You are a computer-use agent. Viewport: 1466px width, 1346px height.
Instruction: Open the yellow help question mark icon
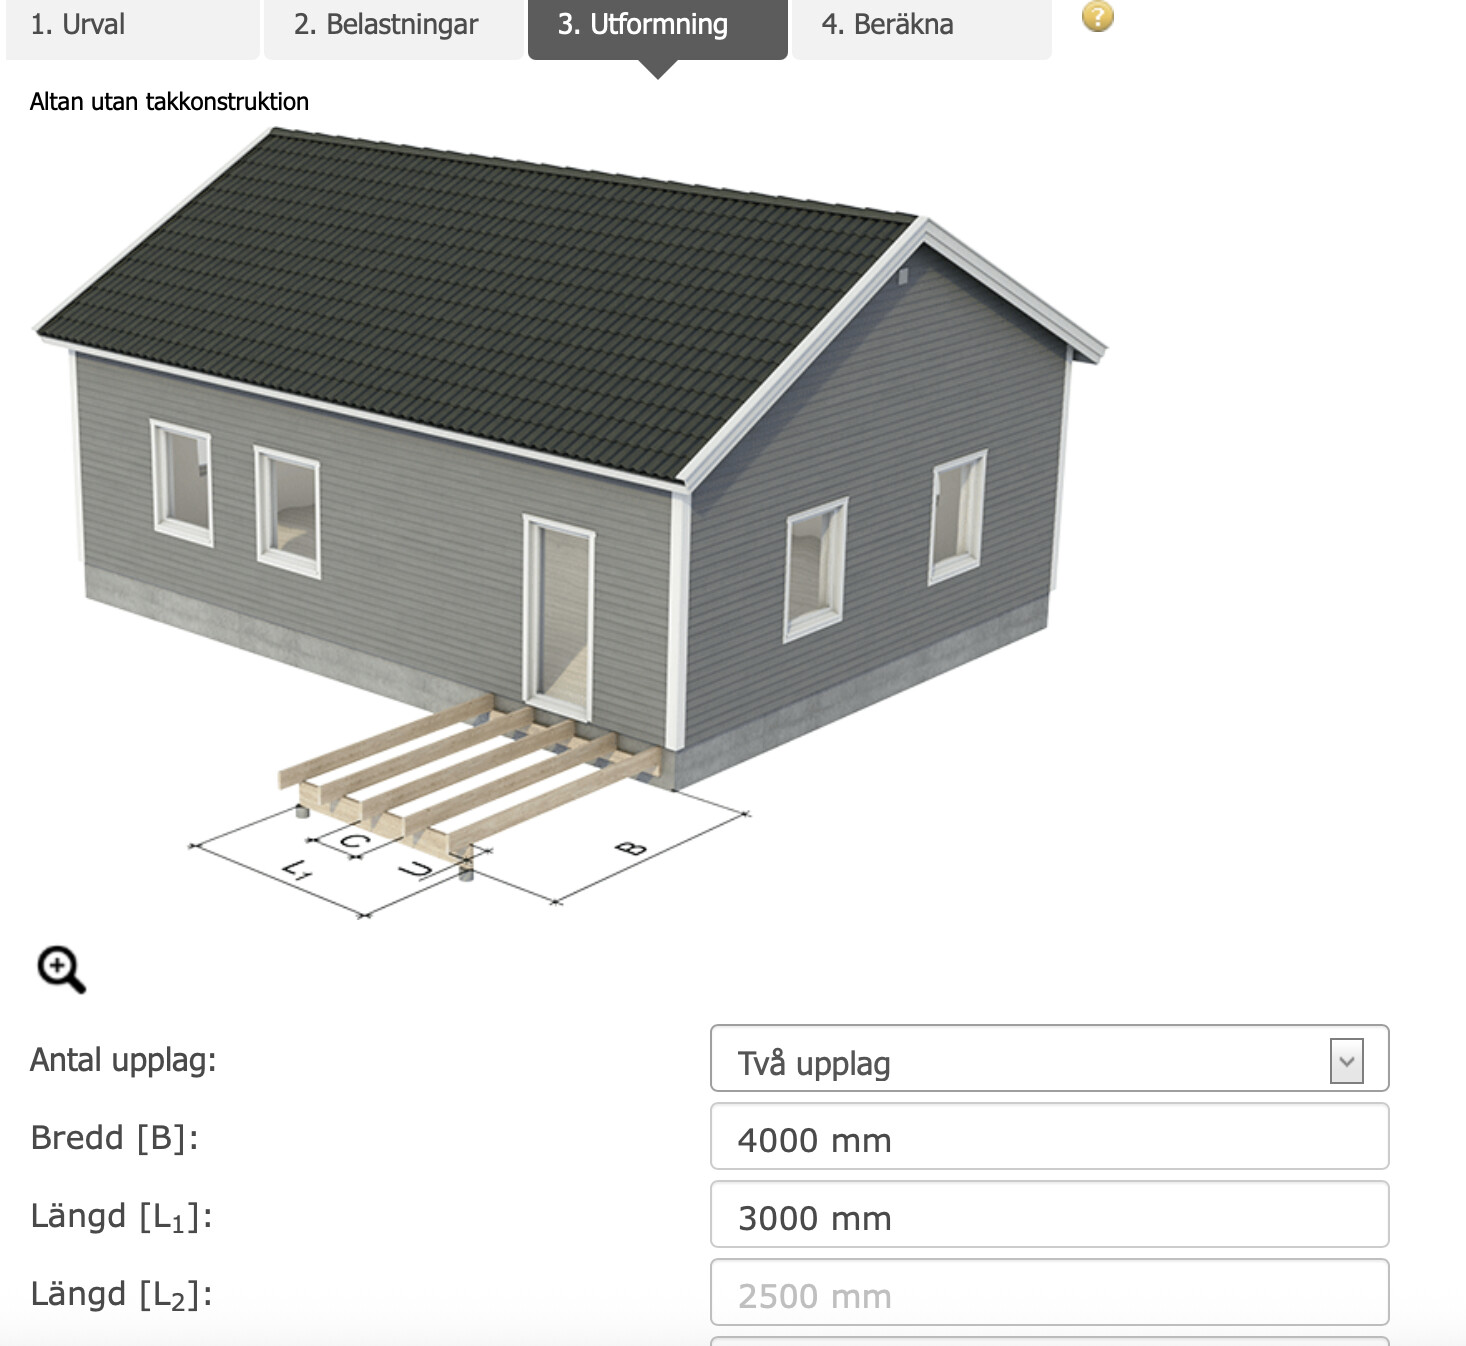[x=1097, y=16]
